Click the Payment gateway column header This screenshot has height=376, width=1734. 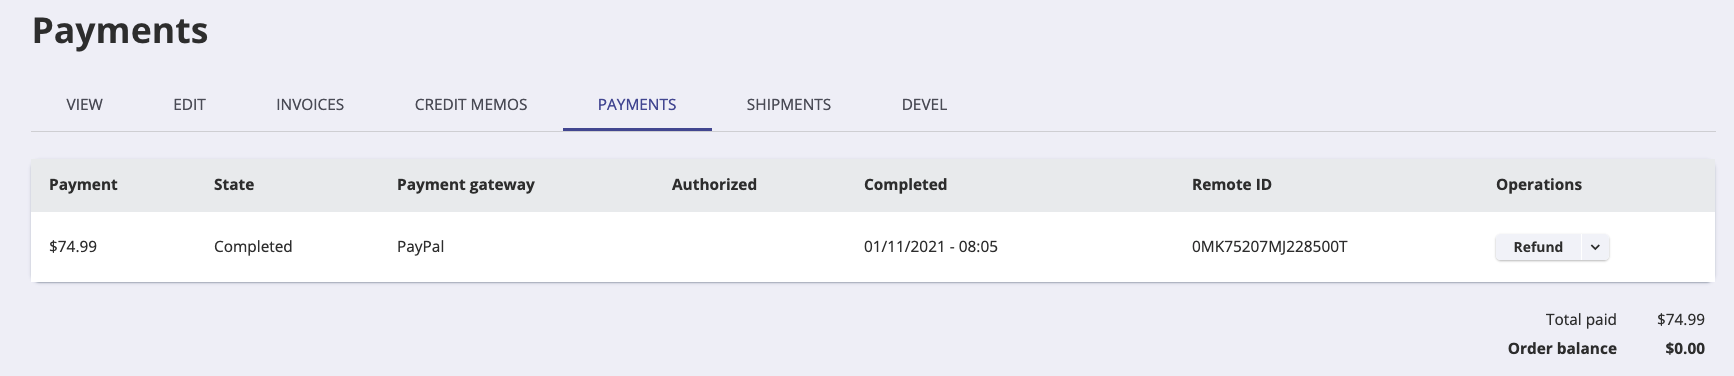click(466, 184)
